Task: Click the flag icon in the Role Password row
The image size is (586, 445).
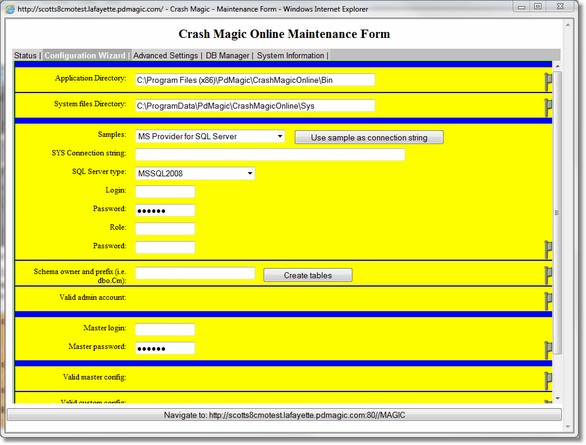Action: tap(548, 250)
